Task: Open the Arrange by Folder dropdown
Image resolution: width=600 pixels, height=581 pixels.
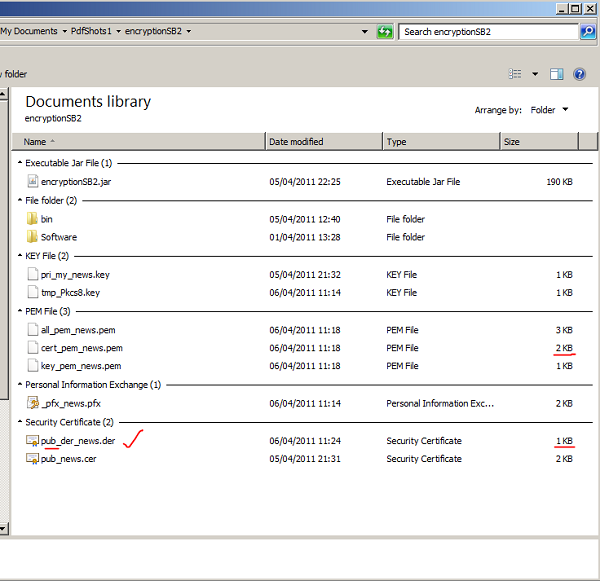Action: click(549, 110)
